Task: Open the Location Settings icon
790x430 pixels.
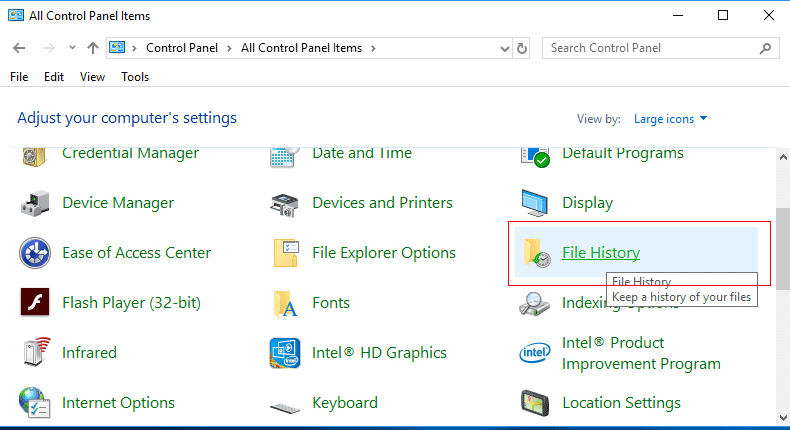Action: tap(536, 403)
